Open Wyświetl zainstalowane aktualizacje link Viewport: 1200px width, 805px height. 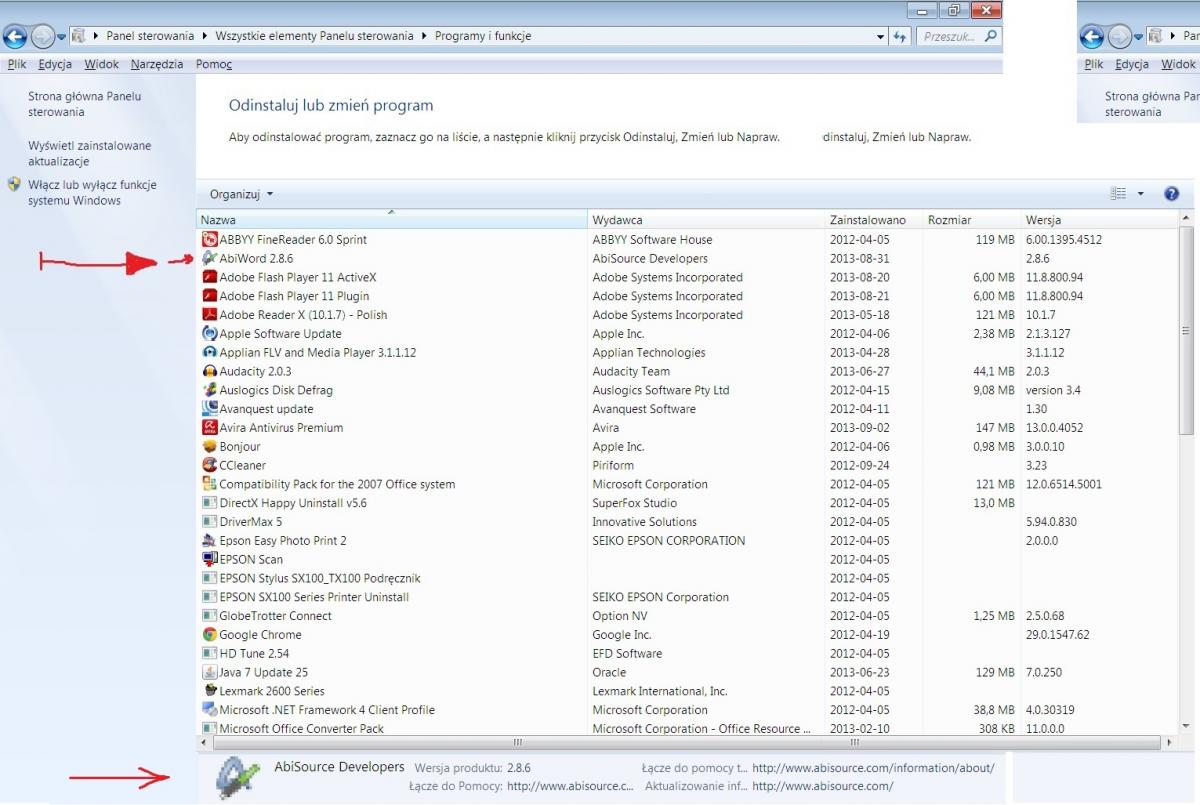[90, 153]
